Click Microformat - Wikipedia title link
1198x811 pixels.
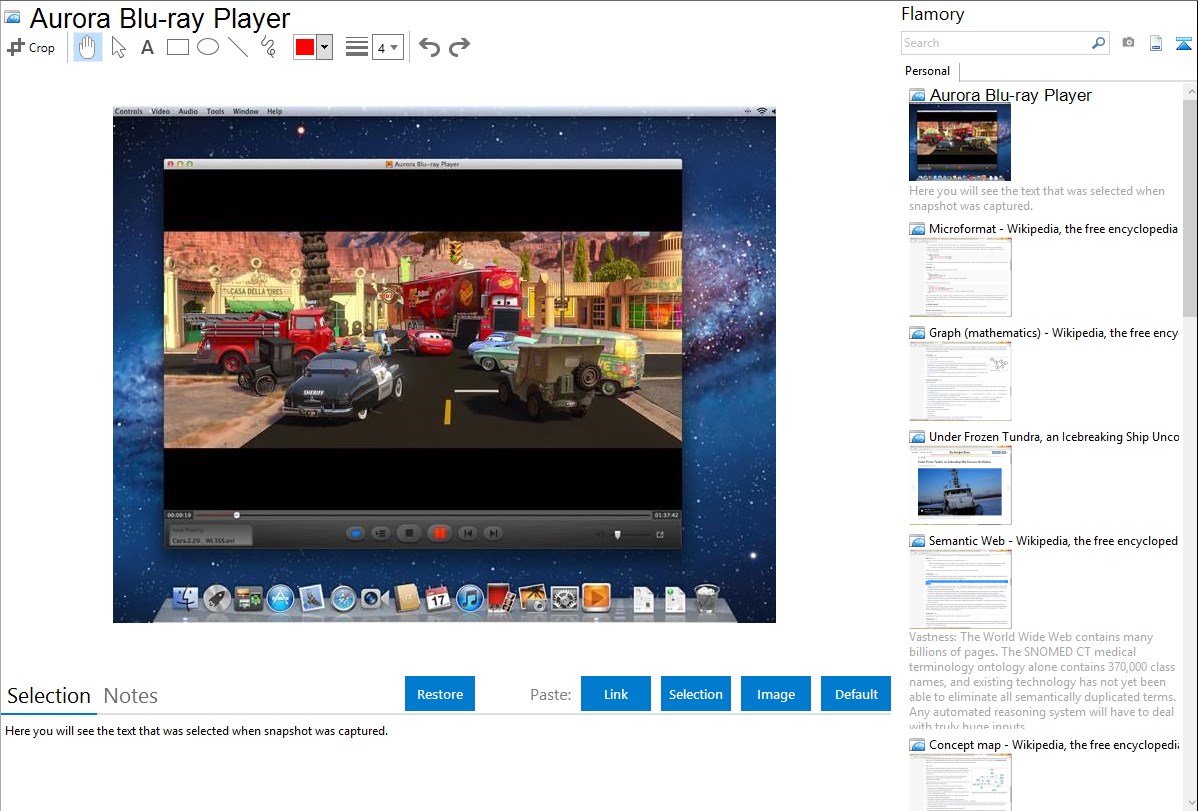pos(1053,229)
